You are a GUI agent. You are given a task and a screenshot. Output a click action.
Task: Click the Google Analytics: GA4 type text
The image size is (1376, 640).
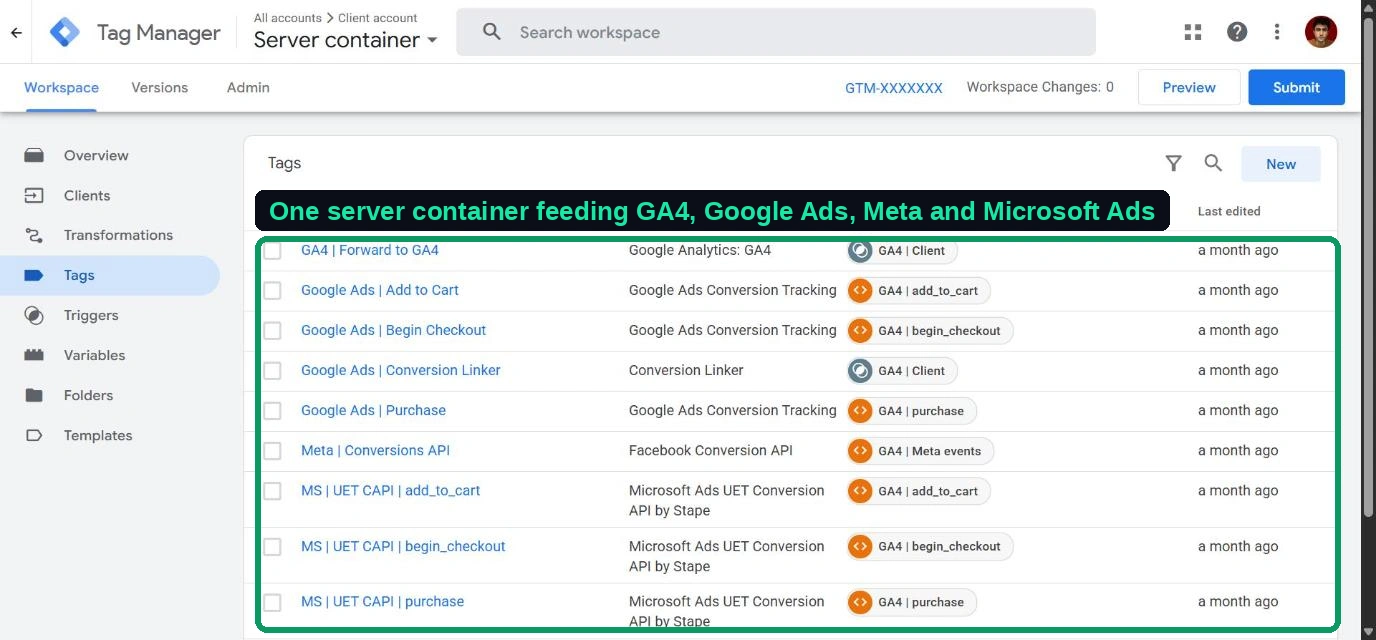pyautogui.click(x=700, y=250)
